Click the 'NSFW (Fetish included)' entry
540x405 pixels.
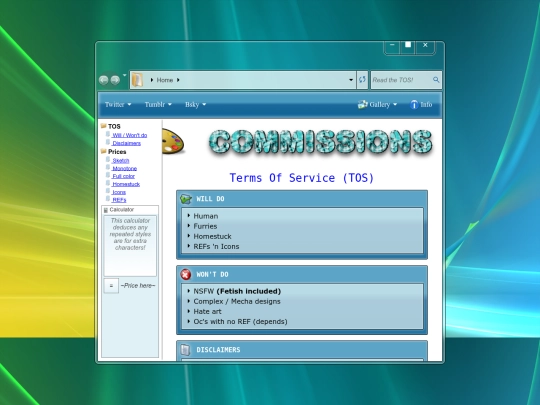click(237, 291)
